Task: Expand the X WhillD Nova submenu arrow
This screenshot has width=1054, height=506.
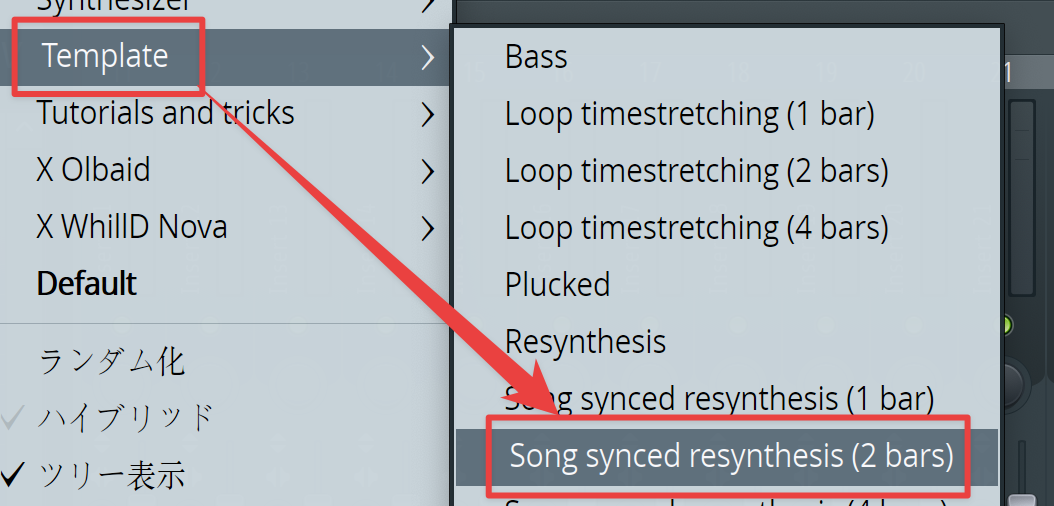Action: pyautogui.click(x=428, y=229)
